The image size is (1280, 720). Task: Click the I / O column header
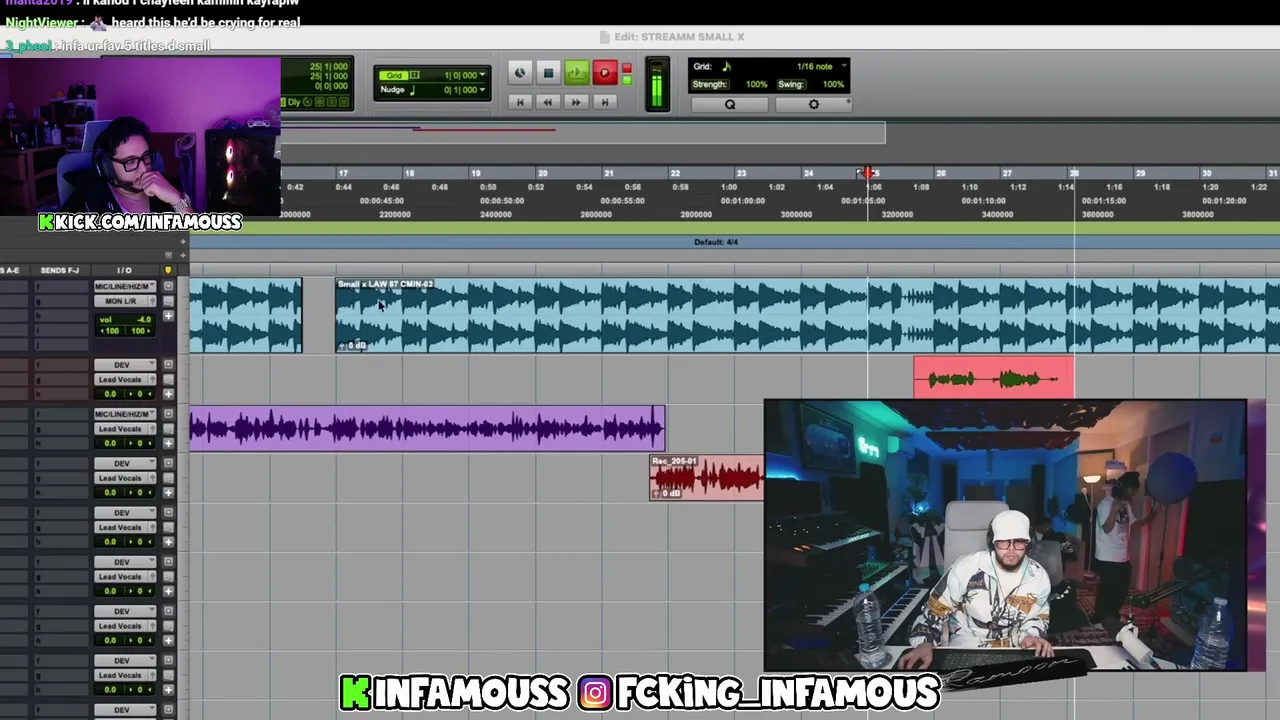coord(124,270)
